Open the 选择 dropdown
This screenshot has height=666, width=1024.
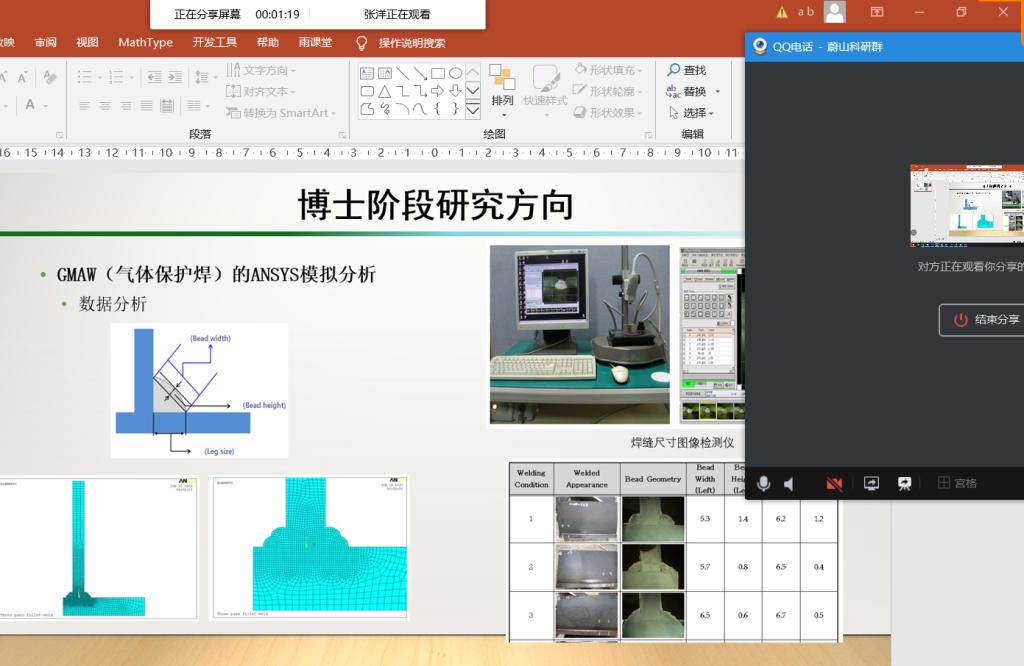tap(691, 113)
